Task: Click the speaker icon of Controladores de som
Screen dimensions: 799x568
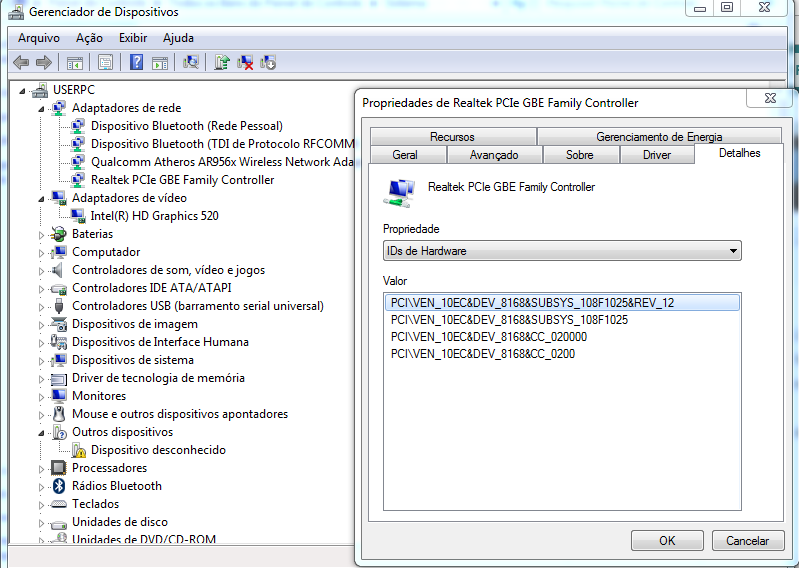Action: (x=58, y=270)
